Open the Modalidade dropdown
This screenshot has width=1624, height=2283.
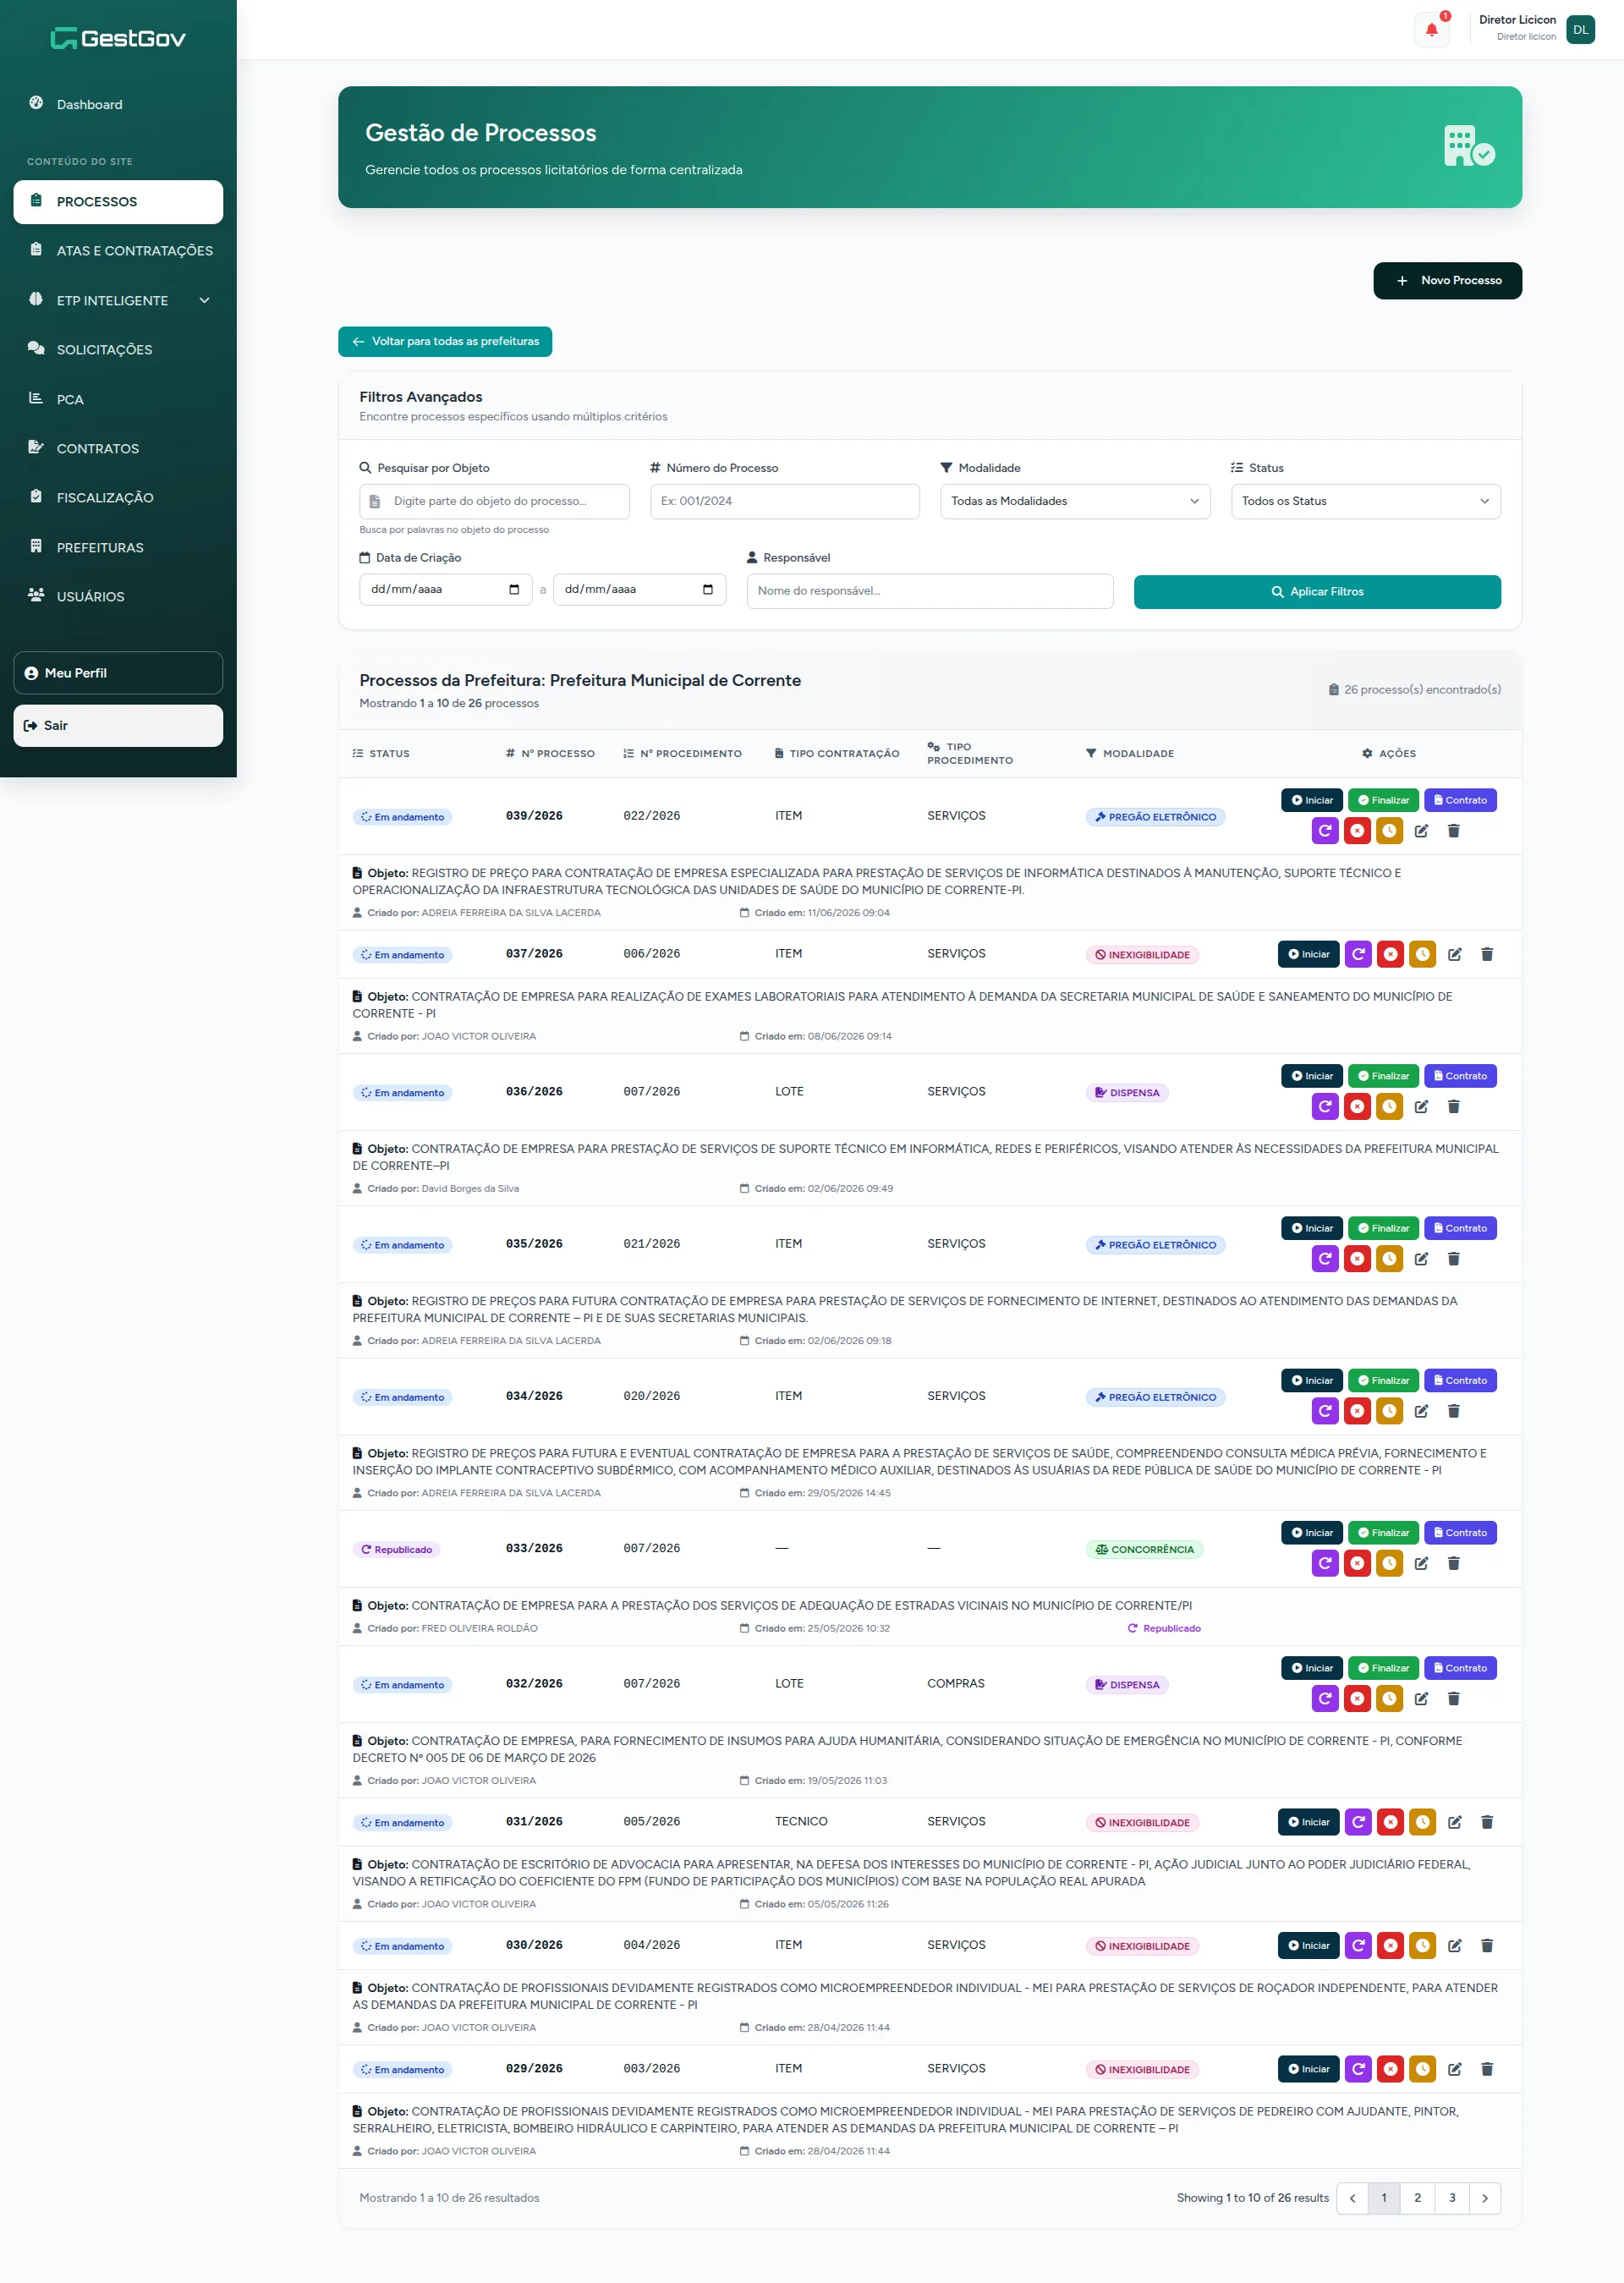1075,501
